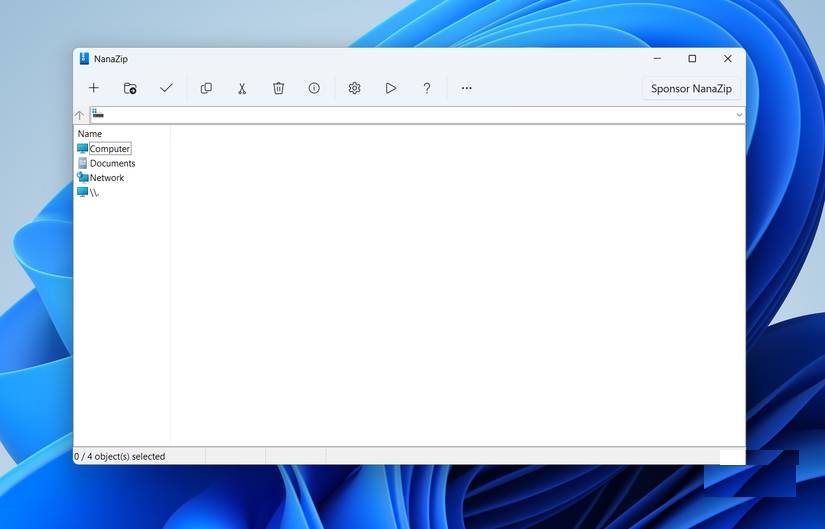
Task: Select the \\. device entry
Action: tap(94, 192)
